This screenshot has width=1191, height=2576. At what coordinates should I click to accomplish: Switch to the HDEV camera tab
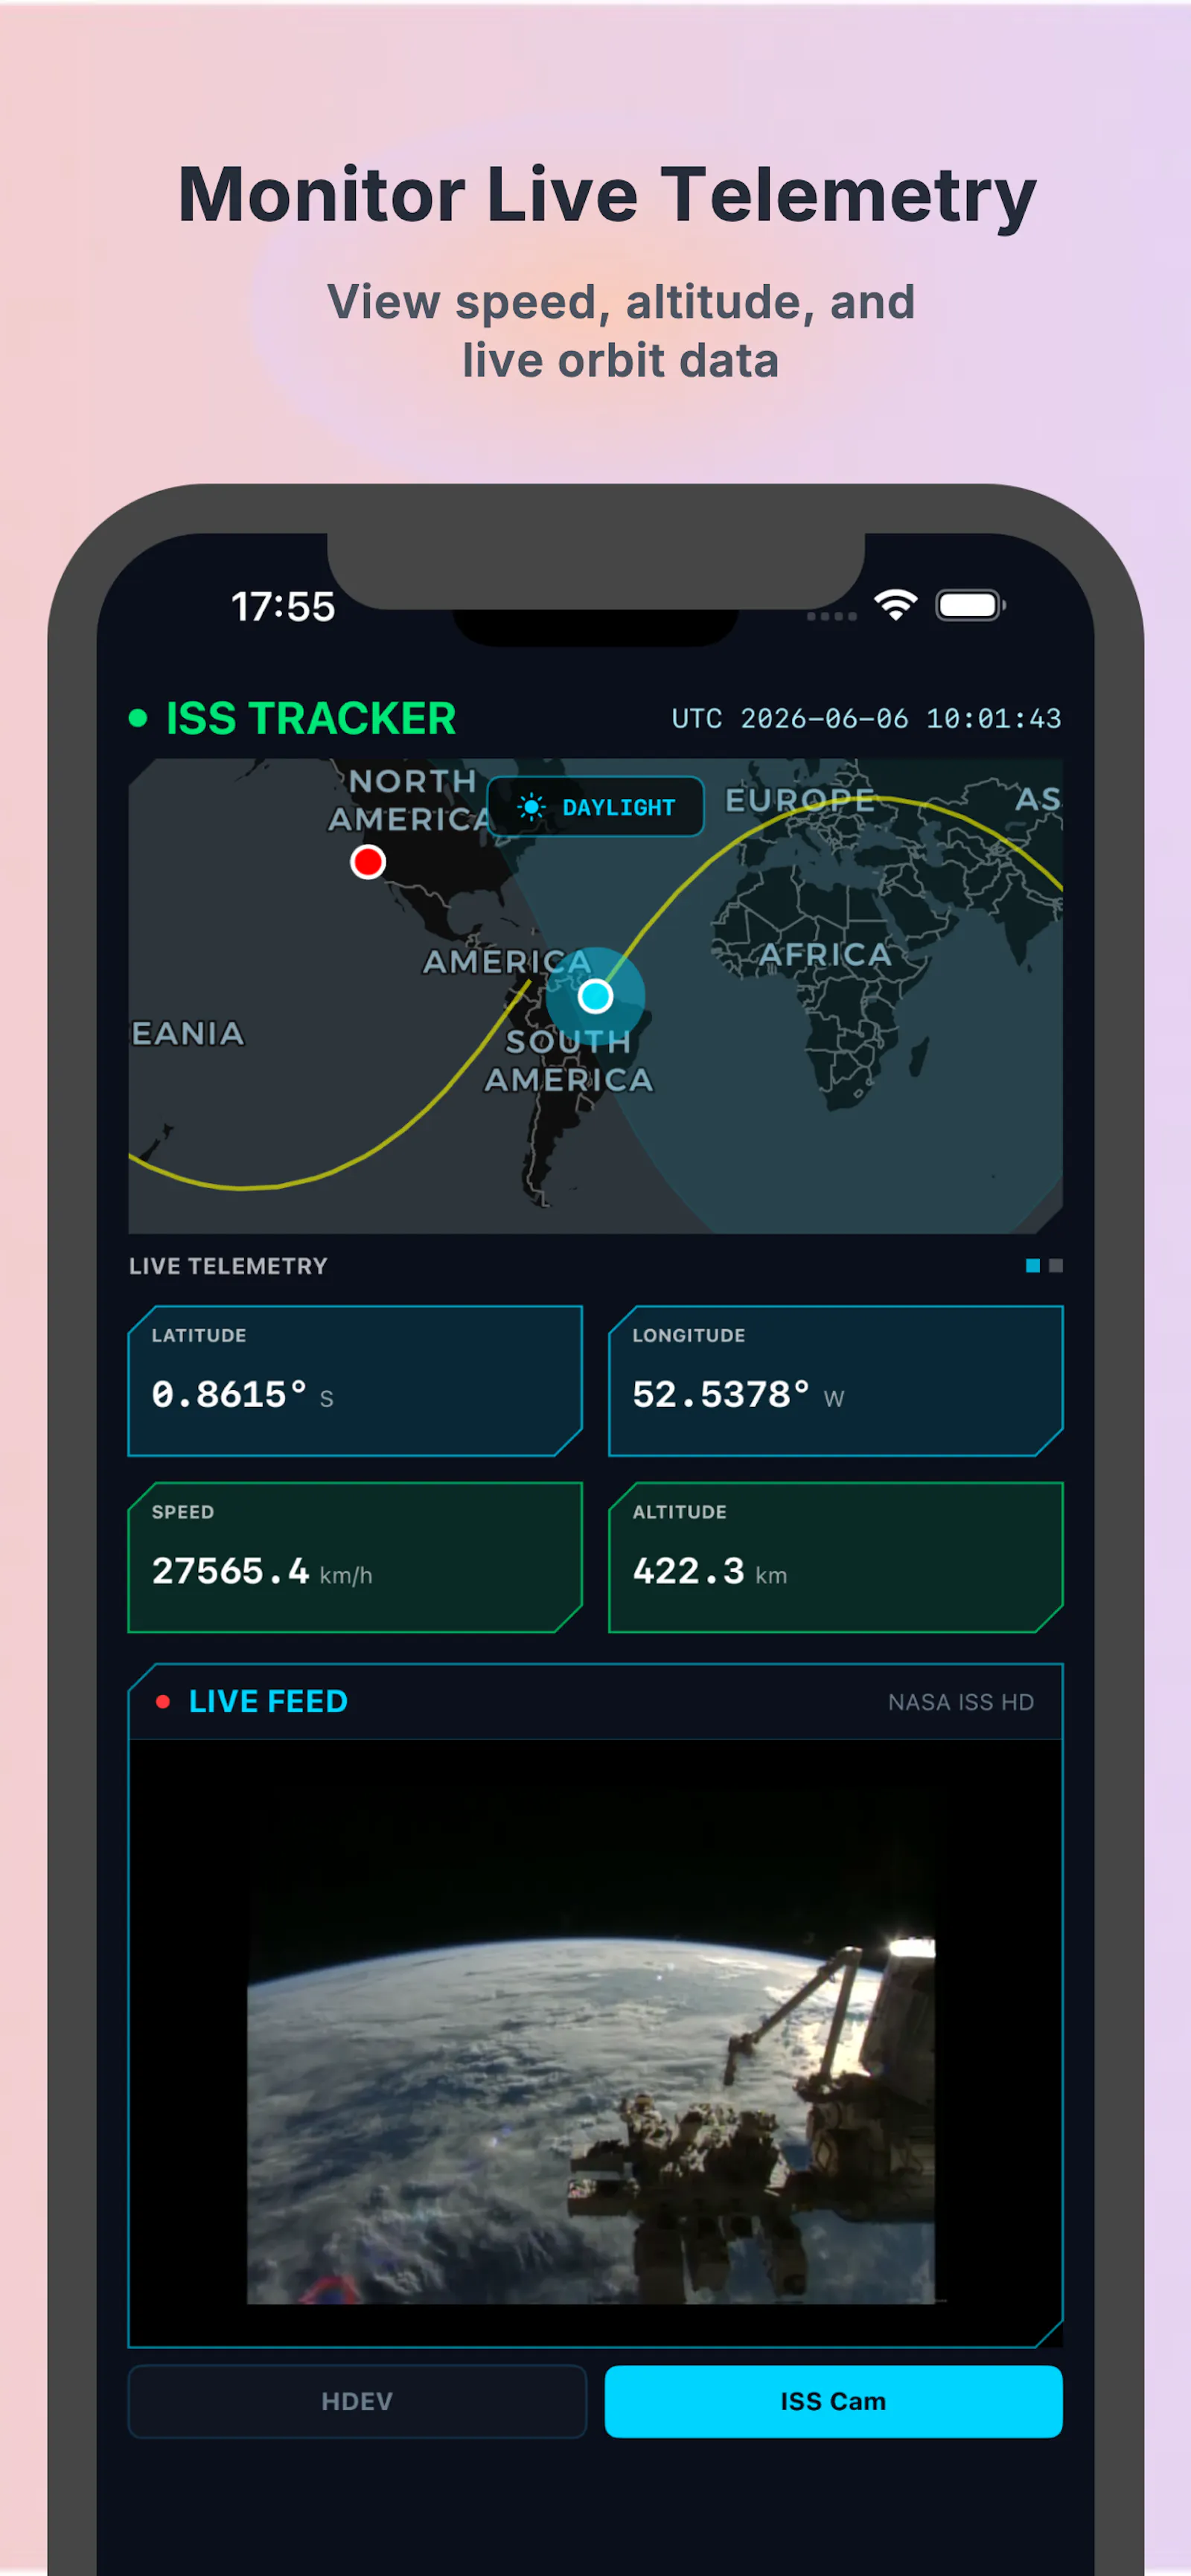click(357, 2401)
